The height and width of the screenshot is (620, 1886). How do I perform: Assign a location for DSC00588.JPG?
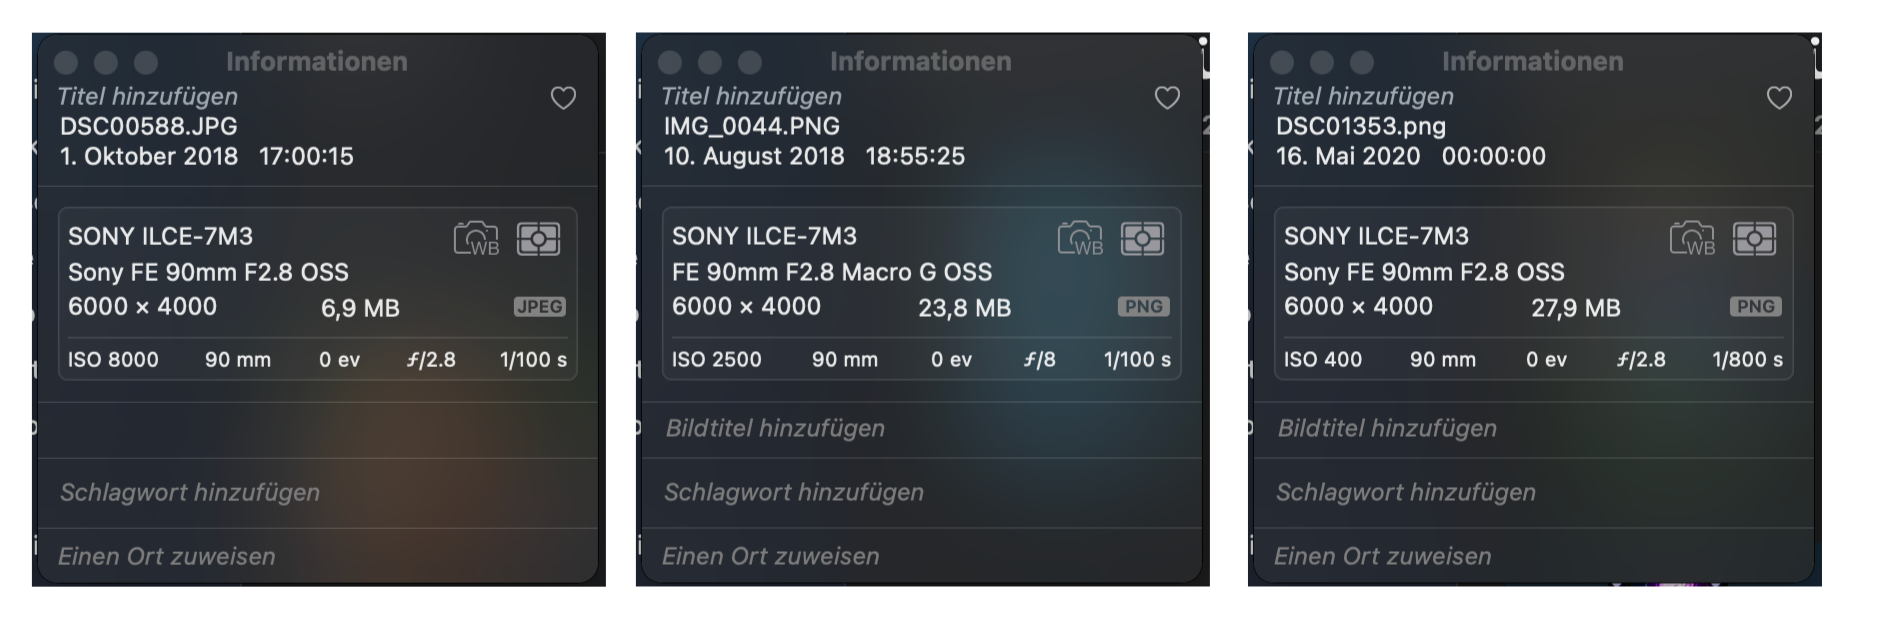point(167,556)
